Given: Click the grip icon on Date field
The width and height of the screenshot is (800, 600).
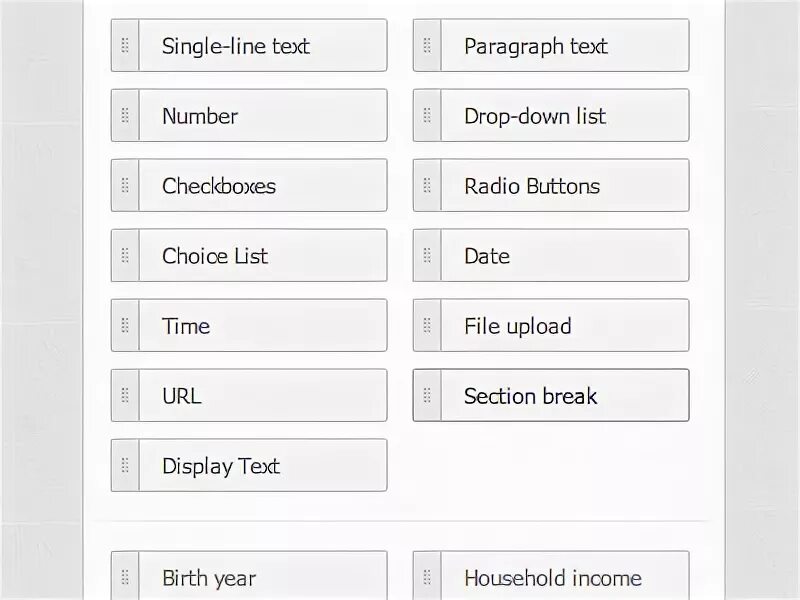Looking at the screenshot, I should pos(427,256).
